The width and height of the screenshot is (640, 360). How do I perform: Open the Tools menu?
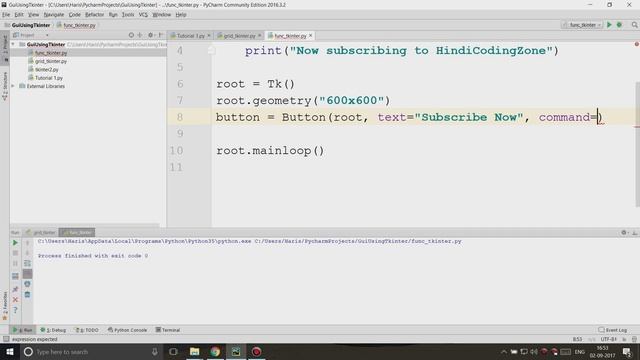pyautogui.click(x=128, y=15)
